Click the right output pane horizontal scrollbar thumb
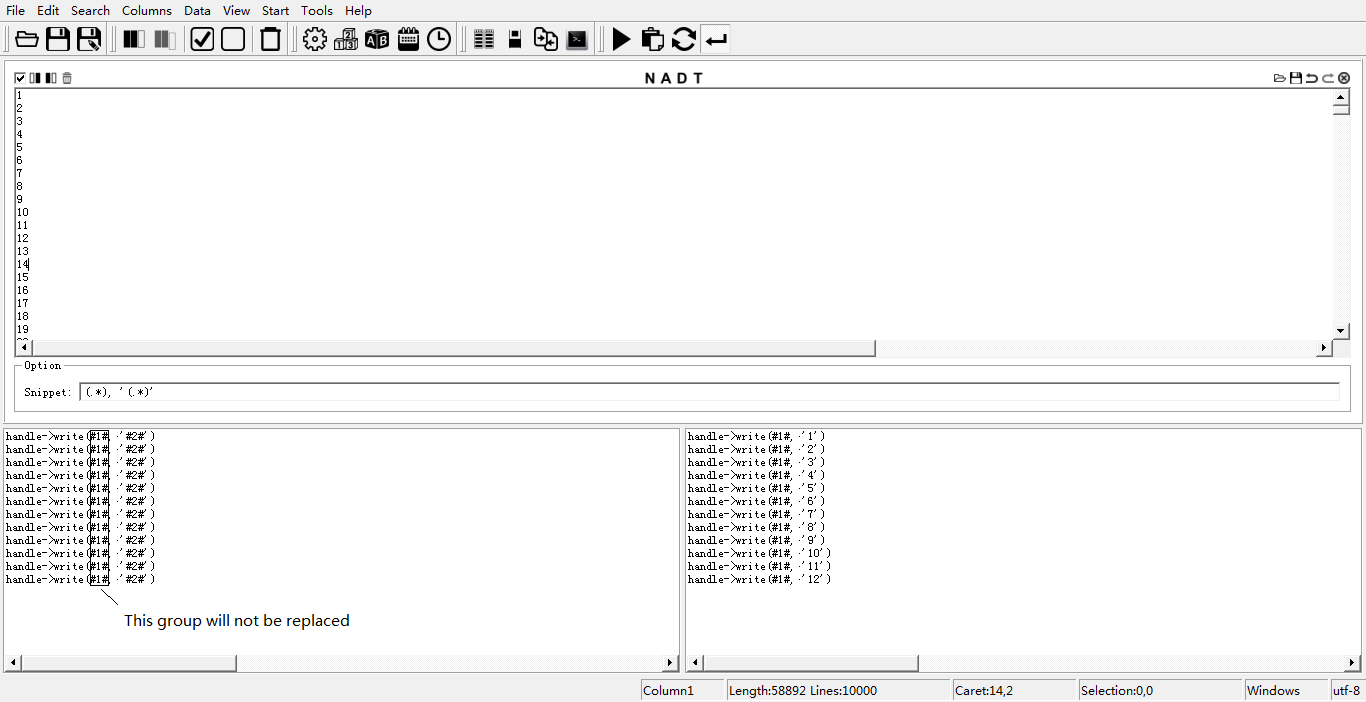Image resolution: width=1366 pixels, height=702 pixels. pyautogui.click(x=811, y=663)
